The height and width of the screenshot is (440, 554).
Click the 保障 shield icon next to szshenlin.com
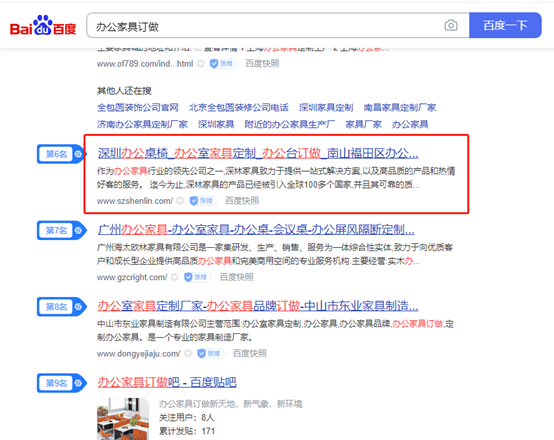(x=202, y=201)
